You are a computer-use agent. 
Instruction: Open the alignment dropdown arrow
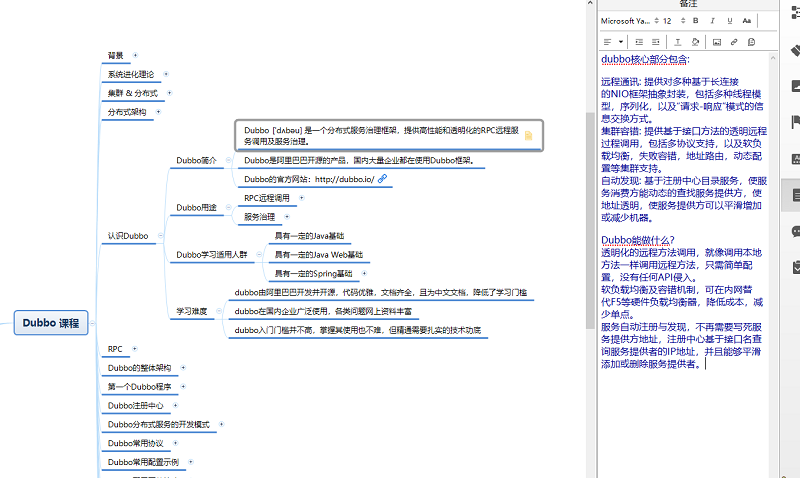coord(620,42)
